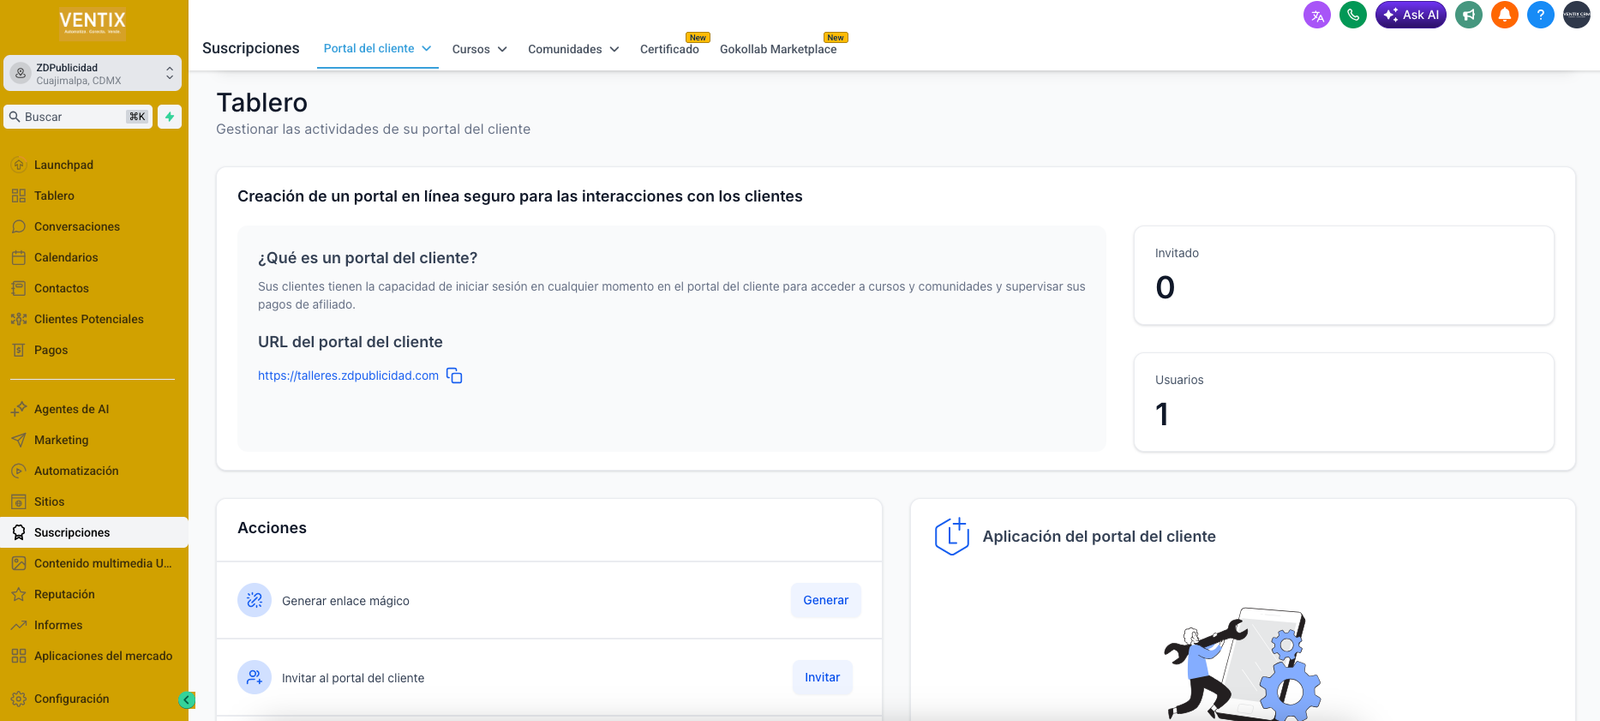1600x721 pixels.
Task: Copy the client portal URL icon
Action: [x=454, y=376]
